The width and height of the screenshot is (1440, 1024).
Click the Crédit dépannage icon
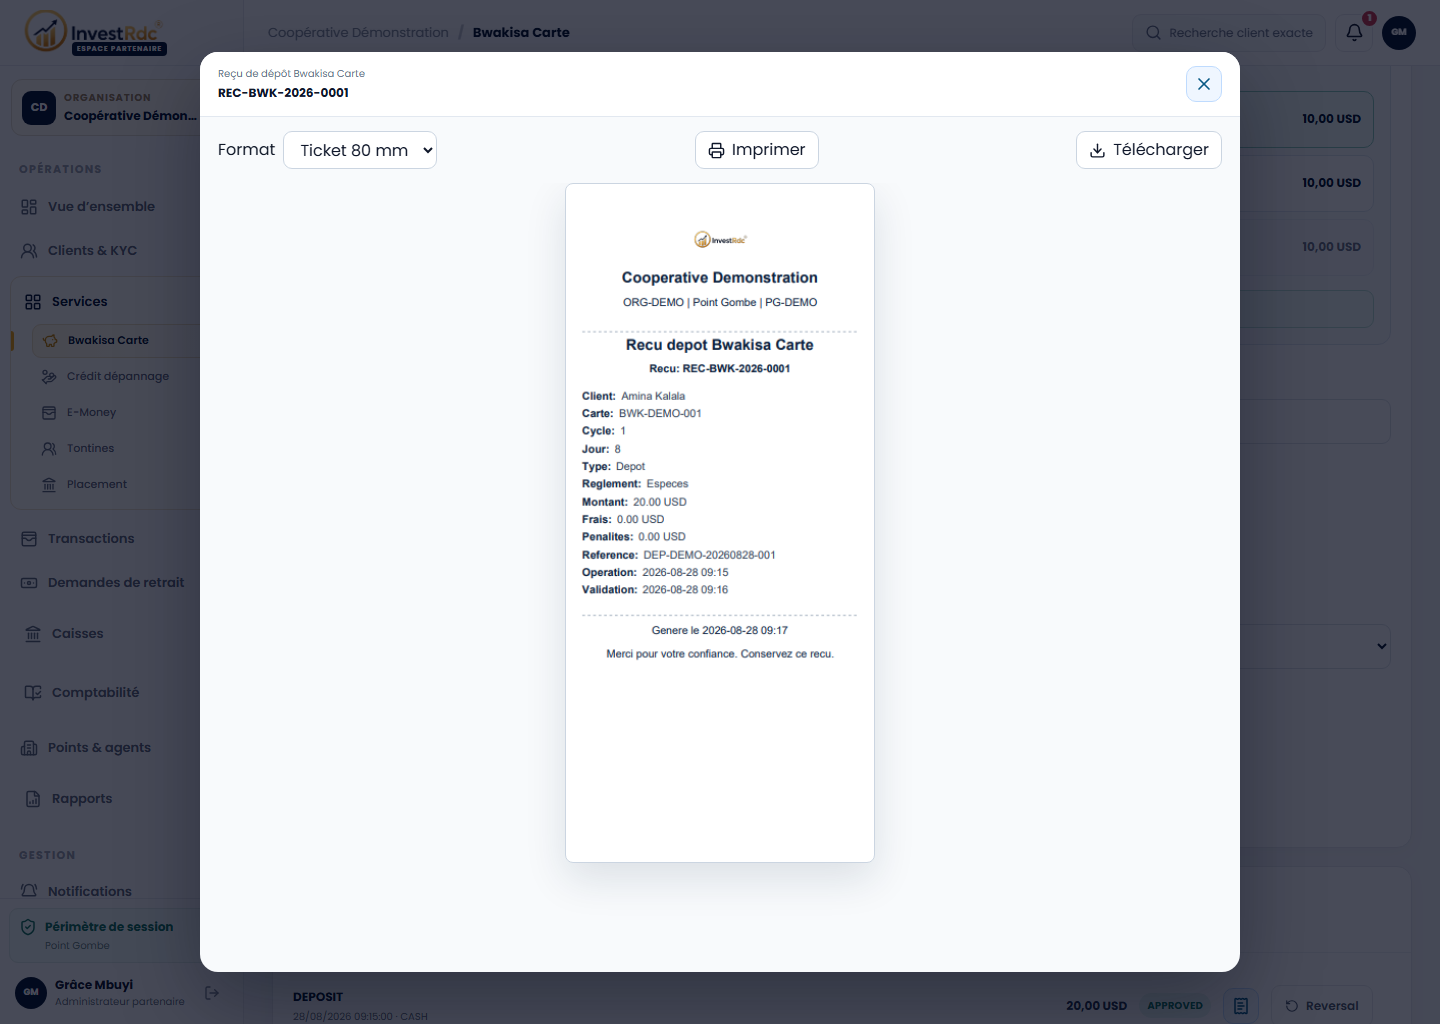tap(49, 376)
